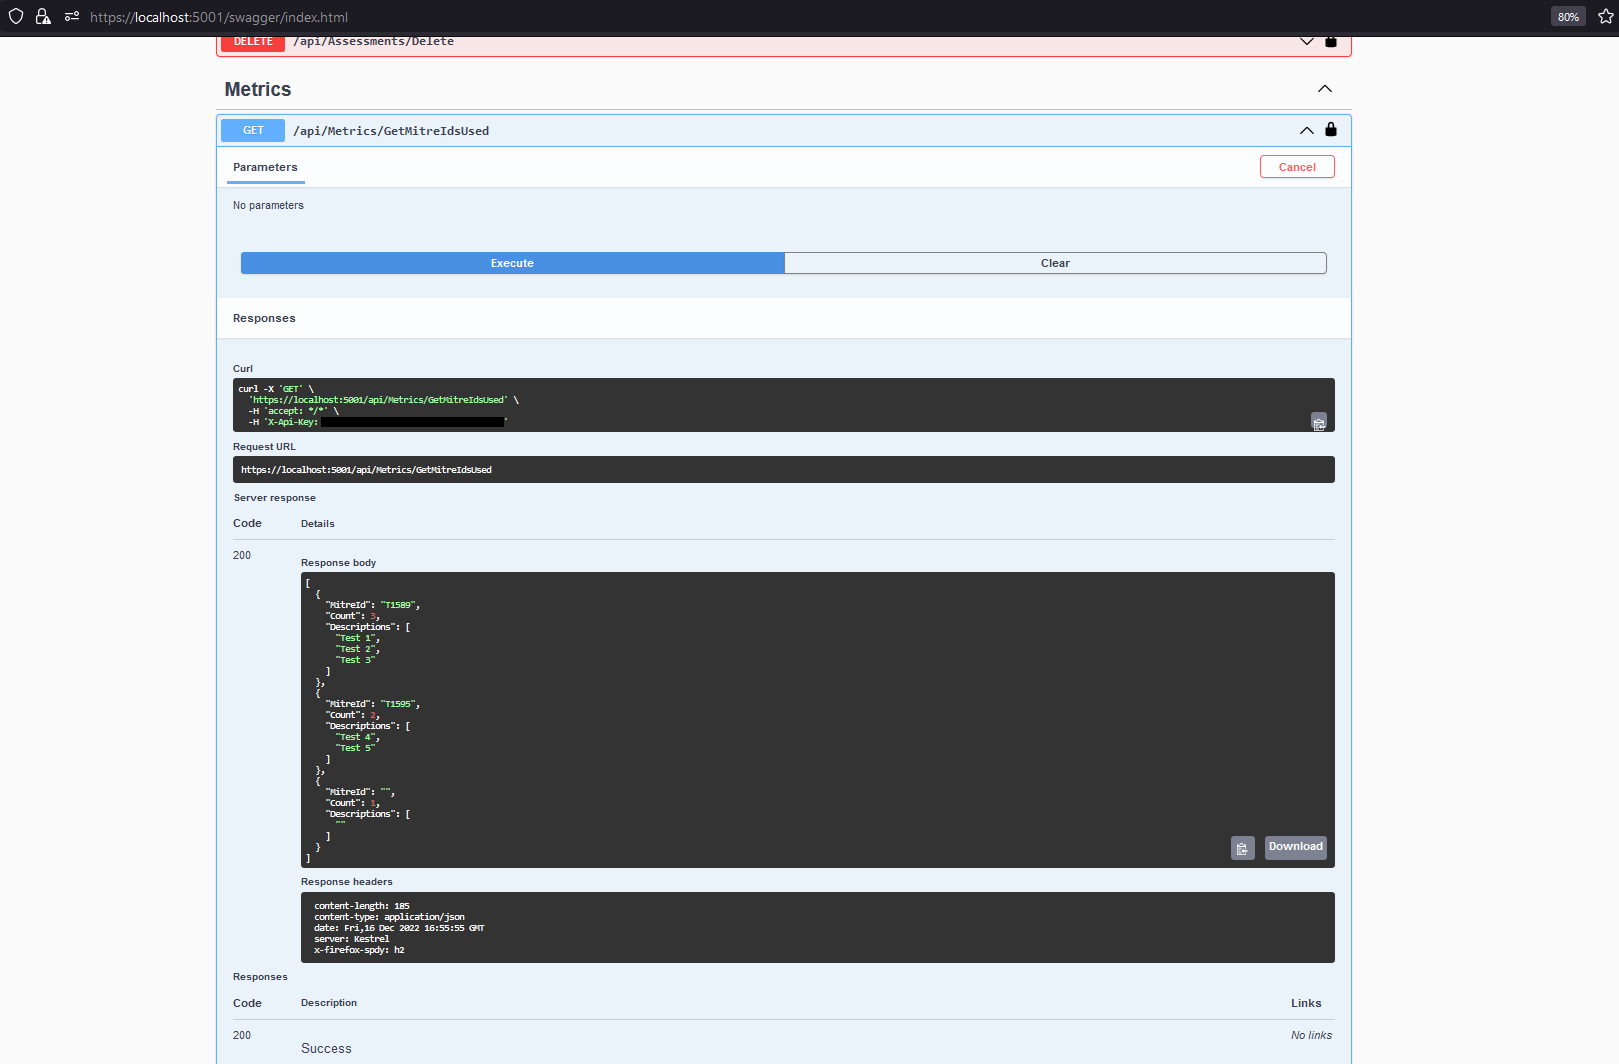Screen dimensions: 1619x1064
Task: Open authorization lock on the DELETE endpoint
Action: [x=1330, y=41]
